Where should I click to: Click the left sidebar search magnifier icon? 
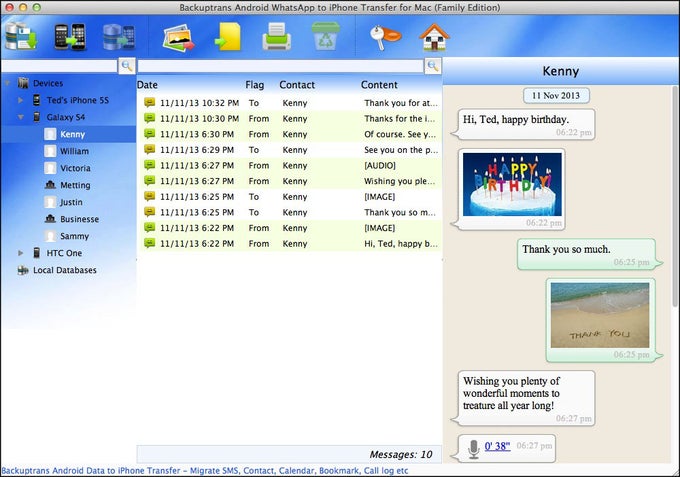click(127, 66)
